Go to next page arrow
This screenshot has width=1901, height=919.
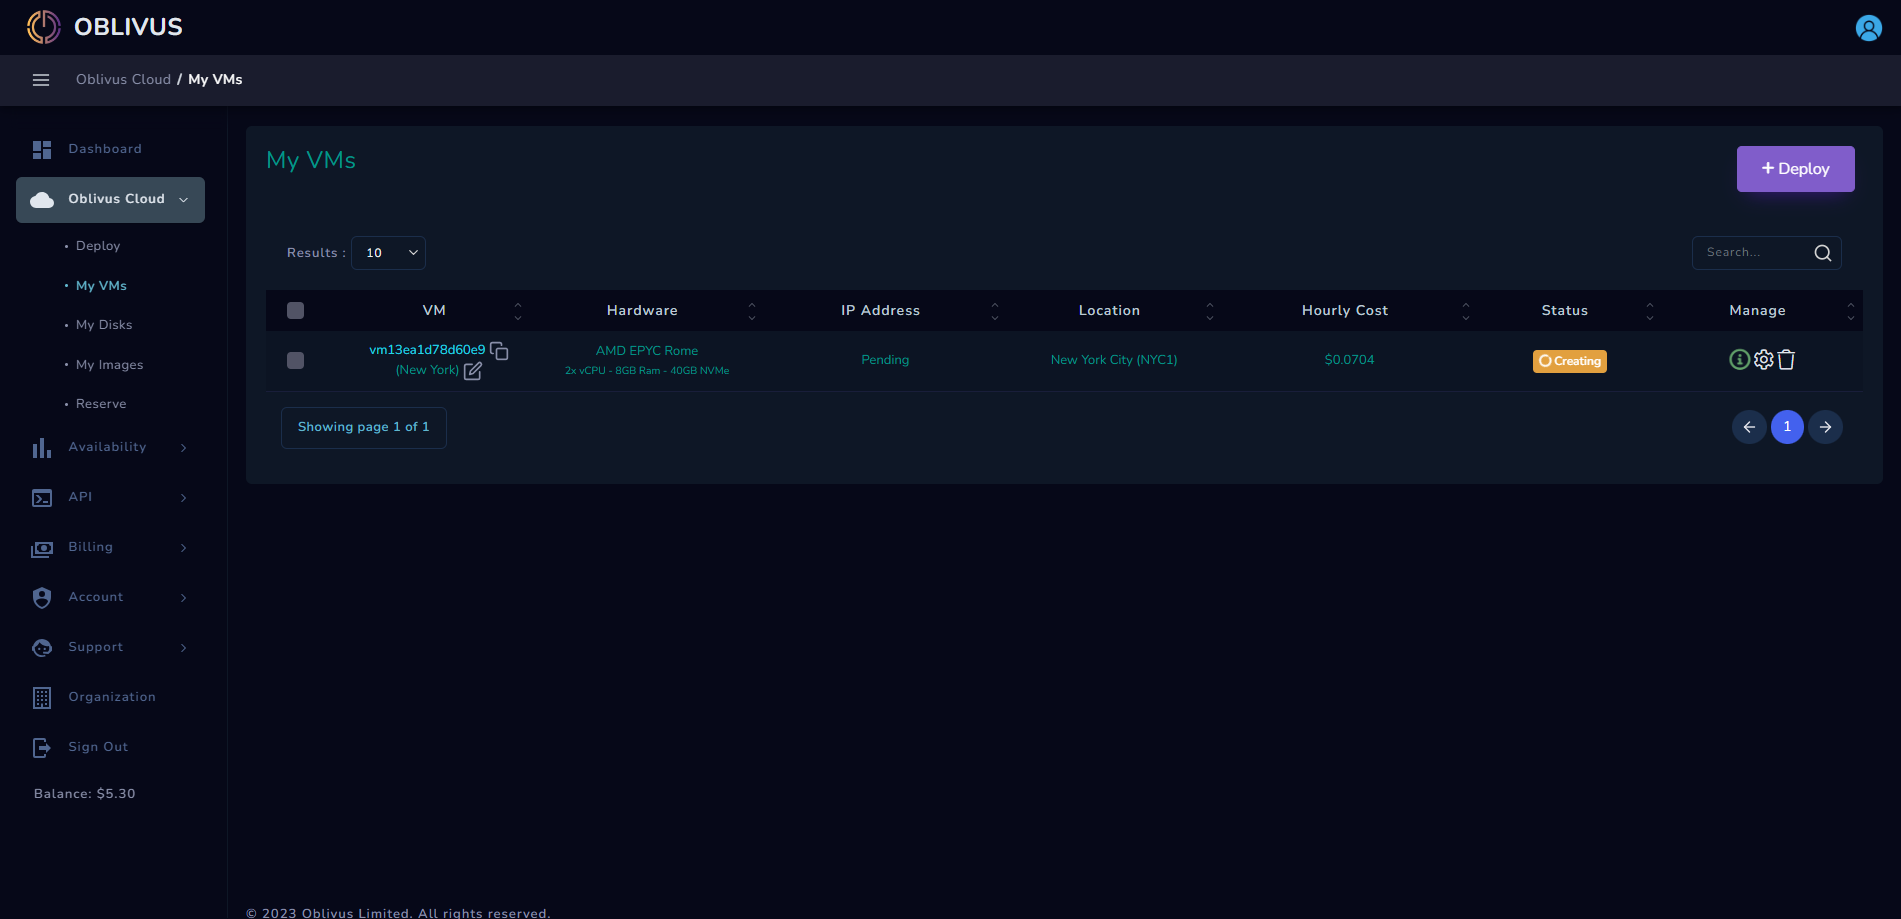[1825, 427]
